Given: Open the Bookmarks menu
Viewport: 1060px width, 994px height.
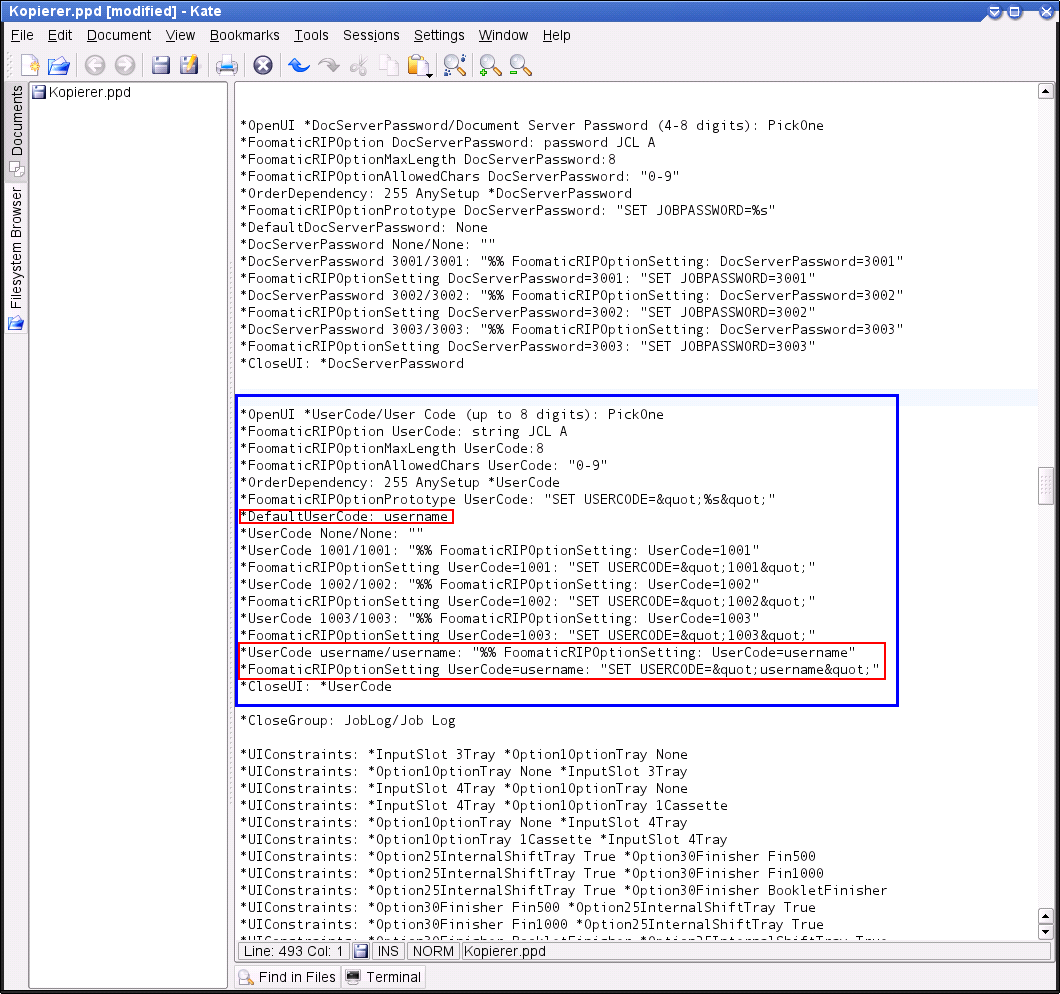Looking at the screenshot, I should 244,35.
